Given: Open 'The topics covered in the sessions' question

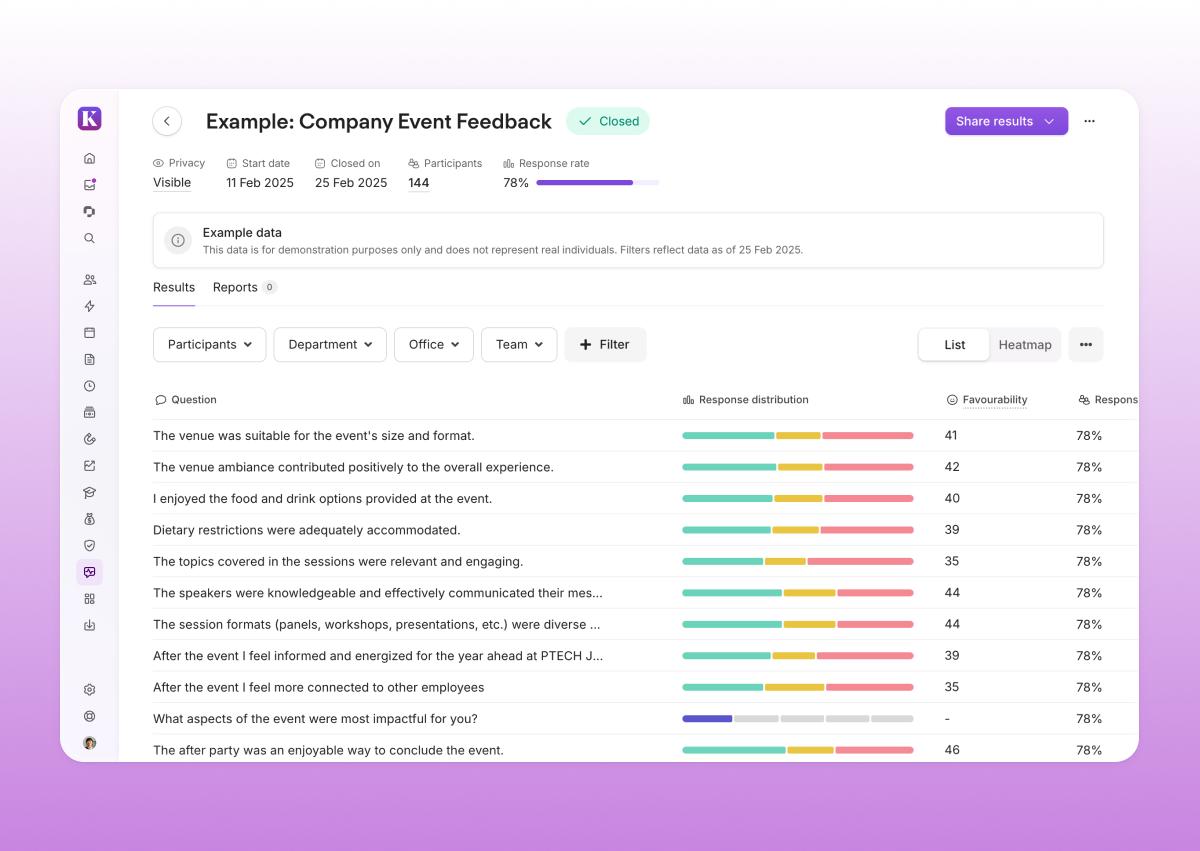Looking at the screenshot, I should tap(338, 562).
